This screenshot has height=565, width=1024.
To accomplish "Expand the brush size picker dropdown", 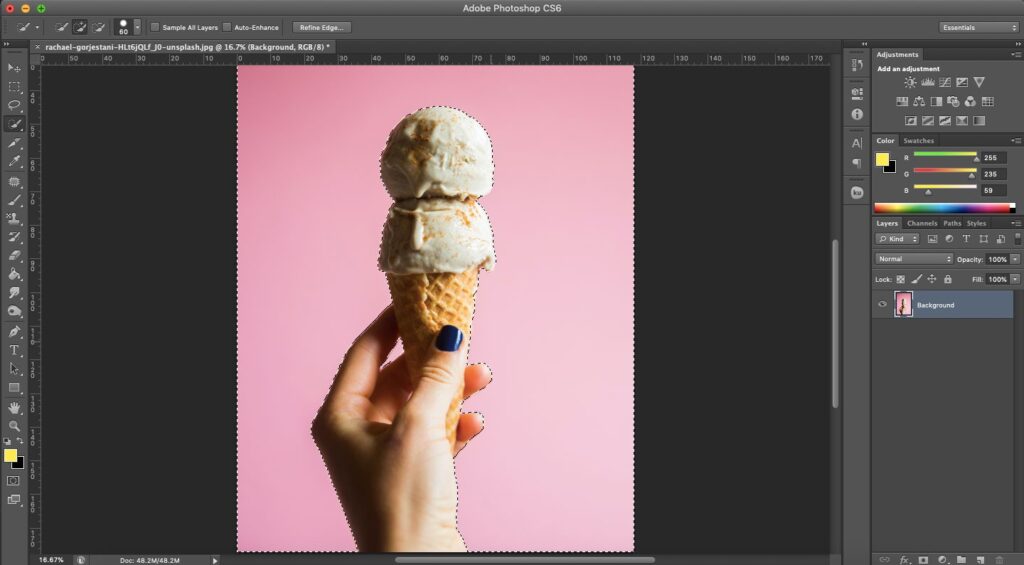I will click(137, 27).
